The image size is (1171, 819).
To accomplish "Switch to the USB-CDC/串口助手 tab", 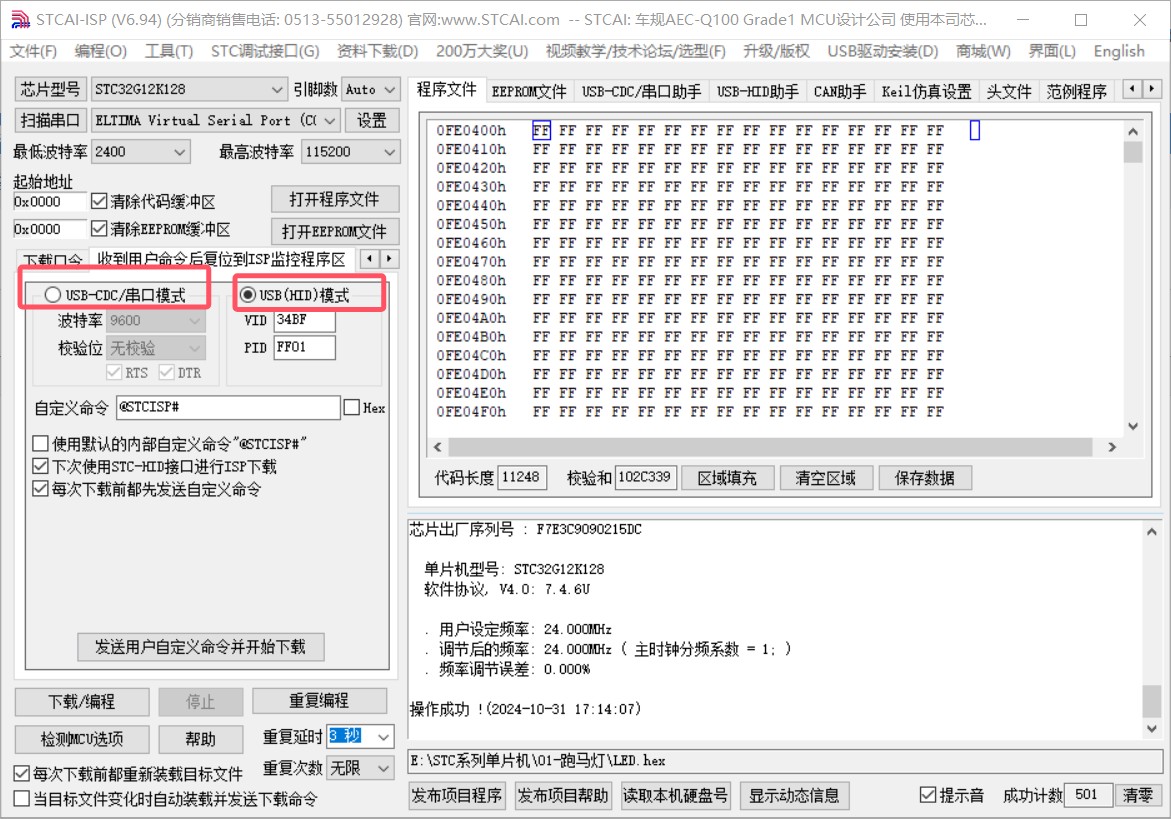I will click(x=642, y=91).
